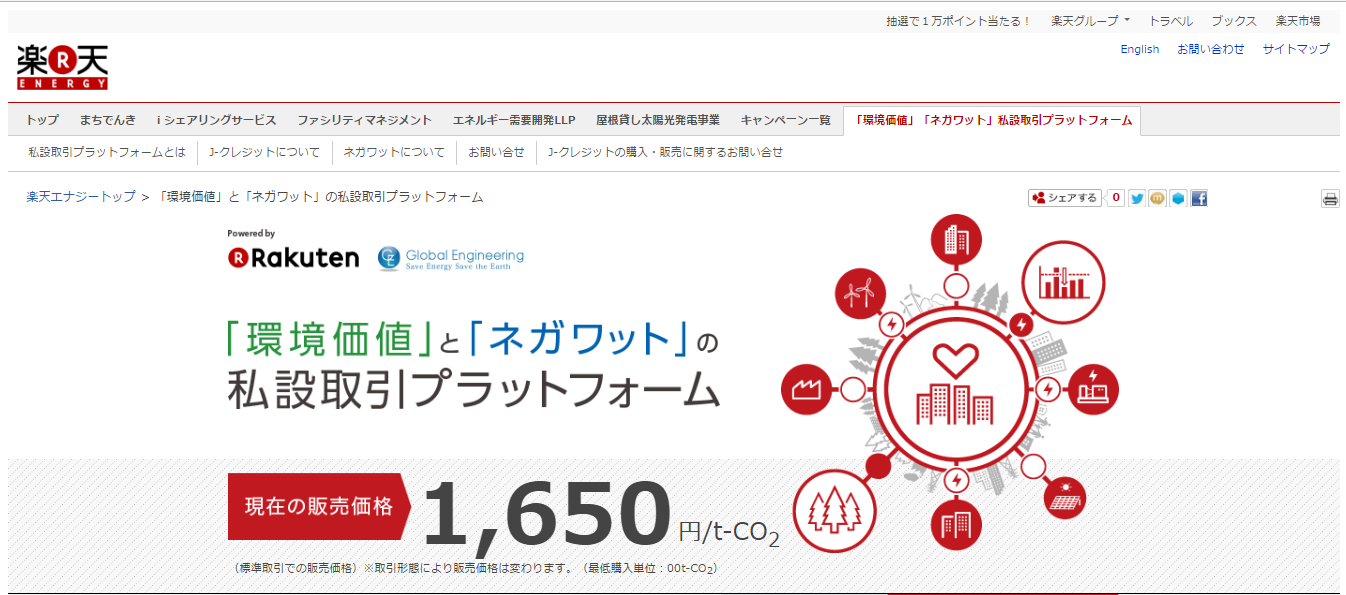Click the top office building icon in the diagram
This screenshot has width=1346, height=595.
(956, 241)
